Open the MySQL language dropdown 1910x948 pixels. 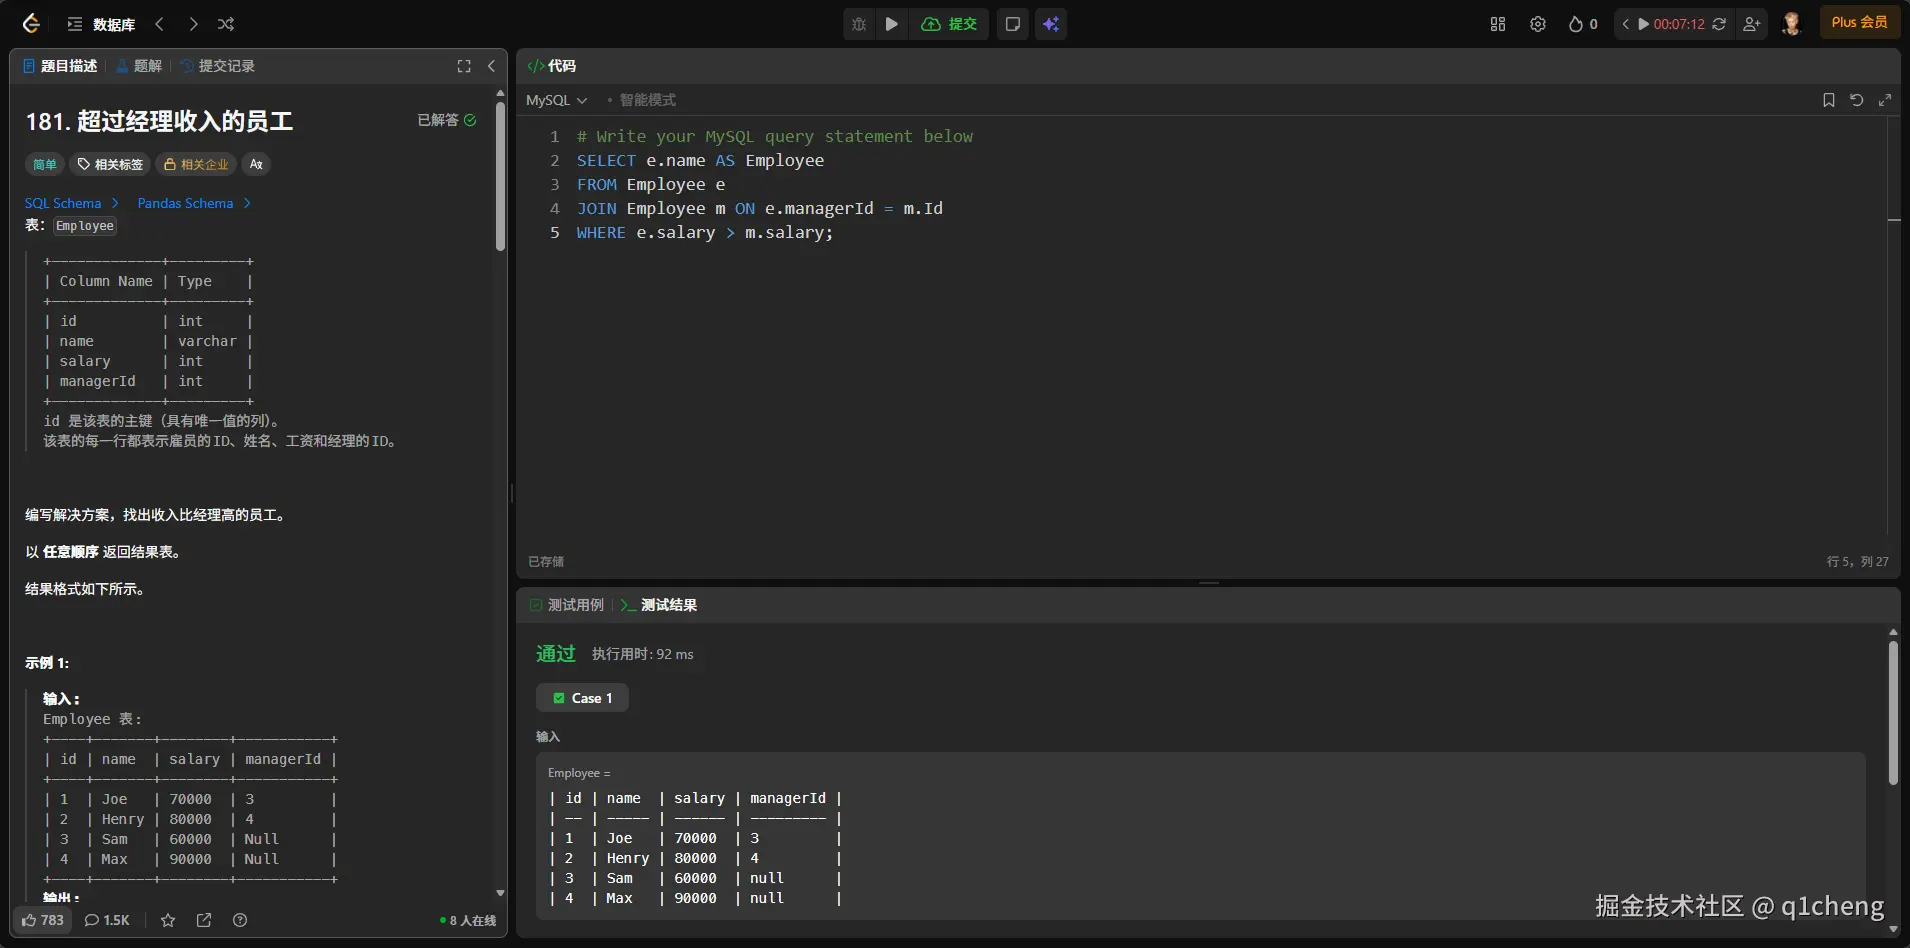click(x=557, y=100)
